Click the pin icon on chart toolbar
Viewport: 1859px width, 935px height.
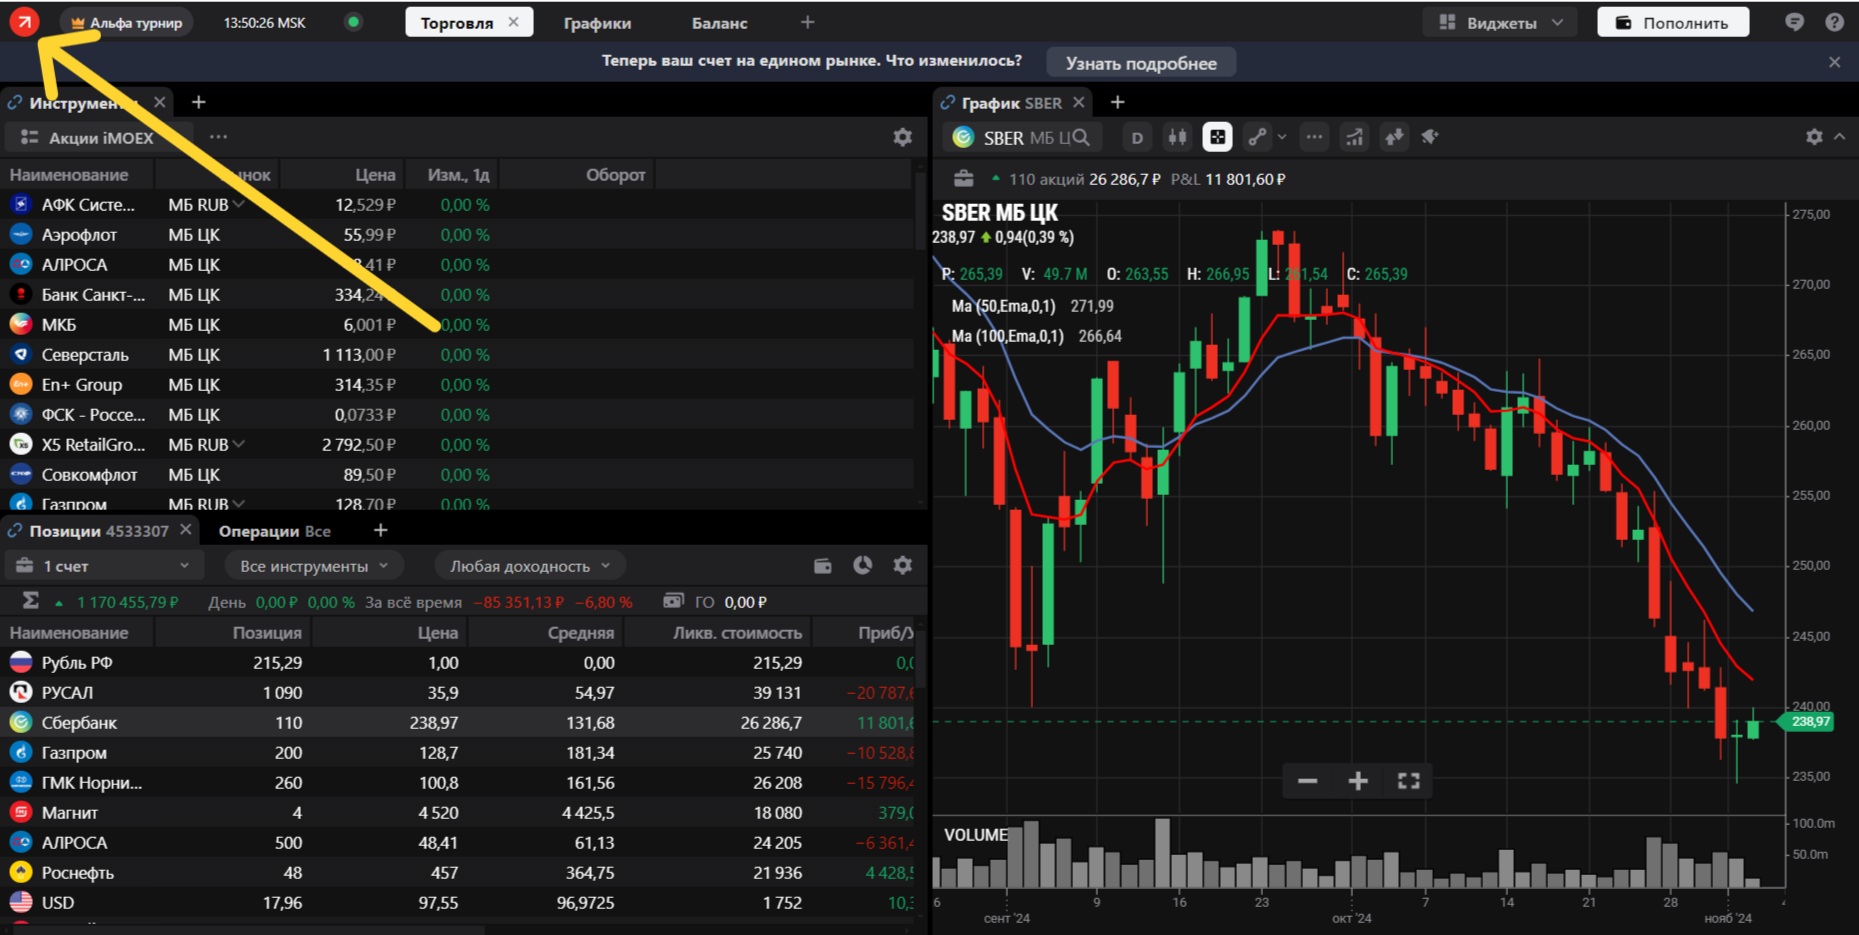[x=1430, y=137]
